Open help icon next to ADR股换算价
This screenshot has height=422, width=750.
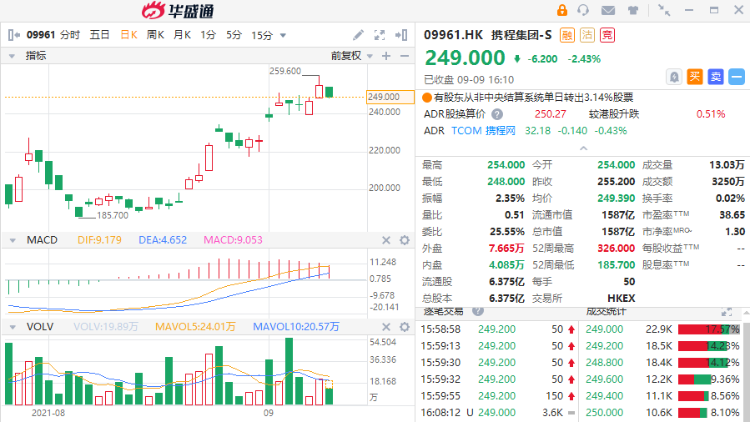click(x=497, y=114)
